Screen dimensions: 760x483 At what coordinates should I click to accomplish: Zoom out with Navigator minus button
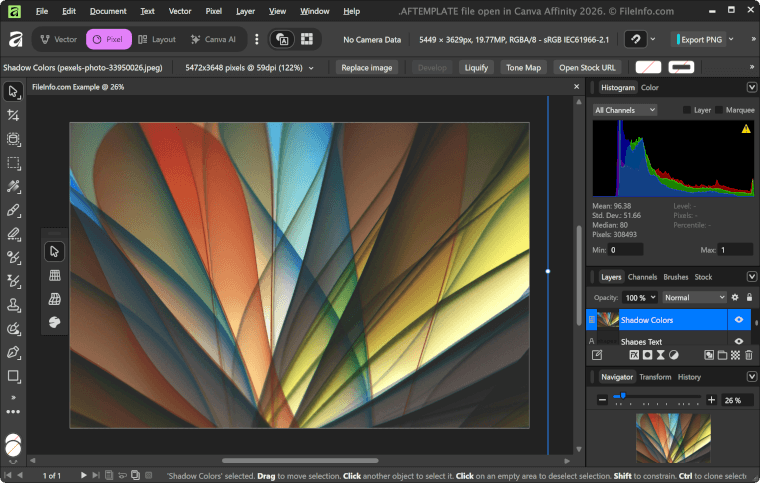pyautogui.click(x=602, y=400)
